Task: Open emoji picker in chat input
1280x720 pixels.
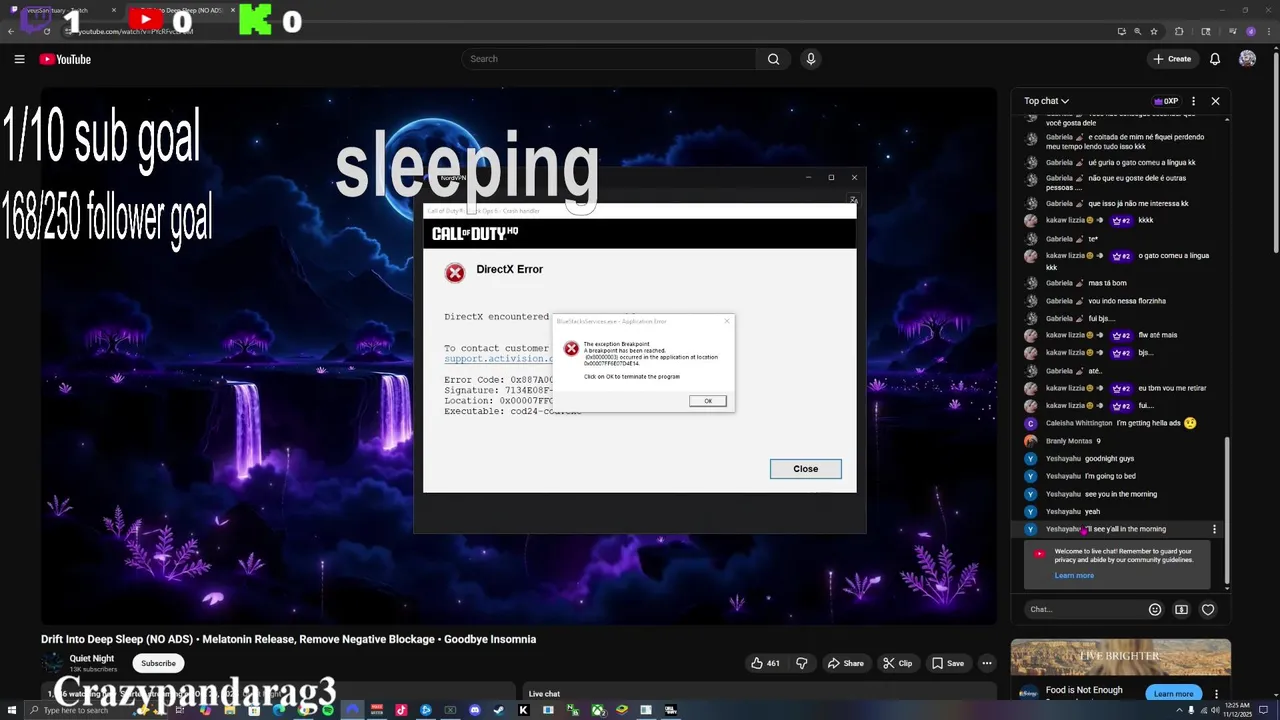Action: [x=1155, y=609]
